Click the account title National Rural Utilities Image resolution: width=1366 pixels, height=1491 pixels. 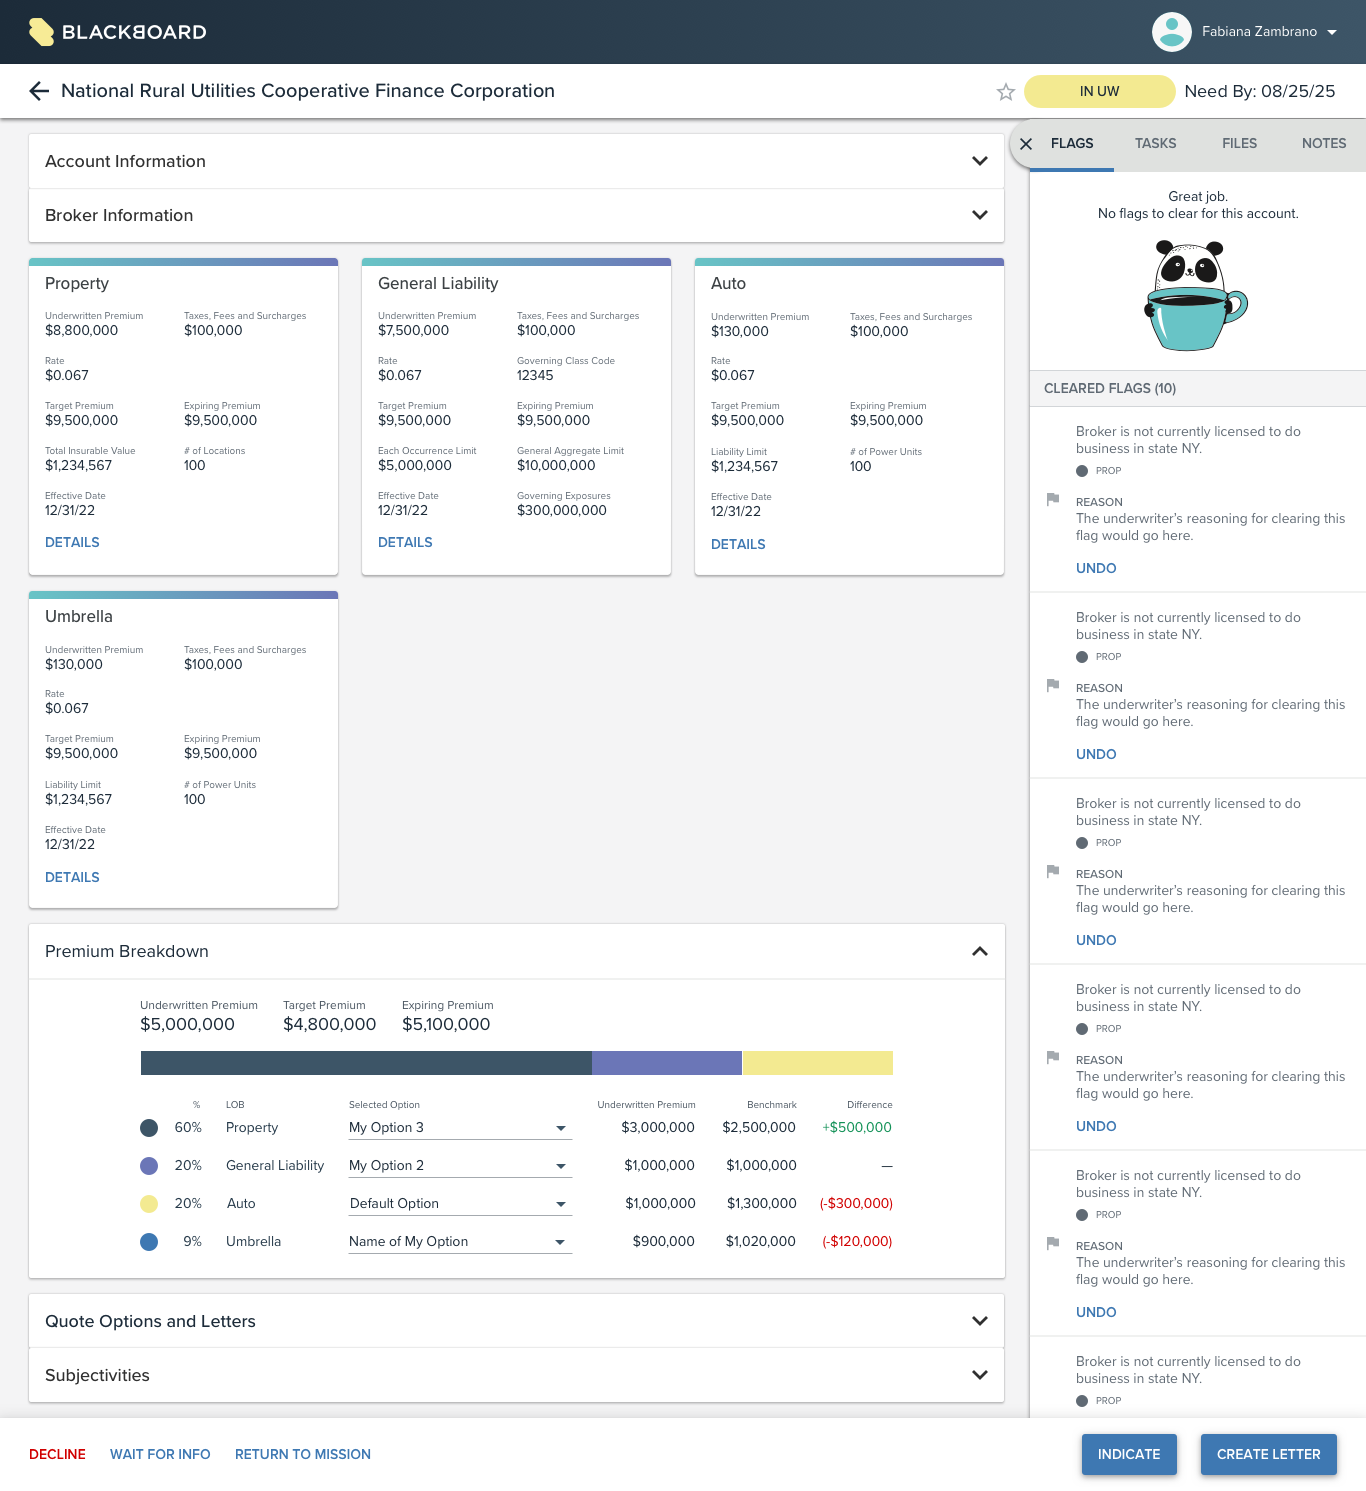pyautogui.click(x=308, y=91)
